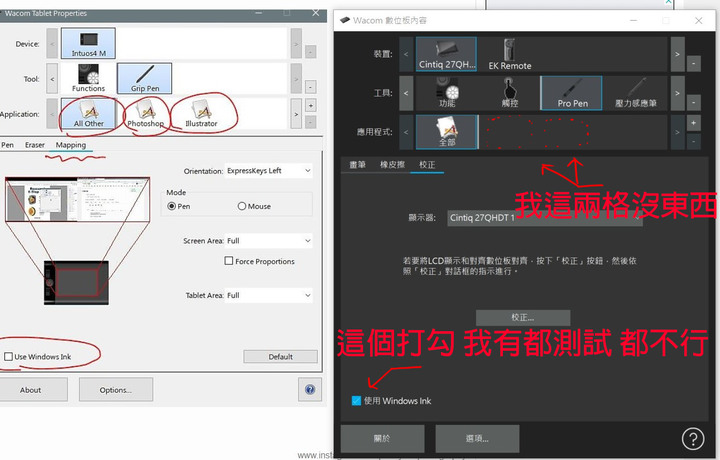Select the 觸控 touch tool icon
Viewport: 720px width, 460px height.
click(x=510, y=93)
